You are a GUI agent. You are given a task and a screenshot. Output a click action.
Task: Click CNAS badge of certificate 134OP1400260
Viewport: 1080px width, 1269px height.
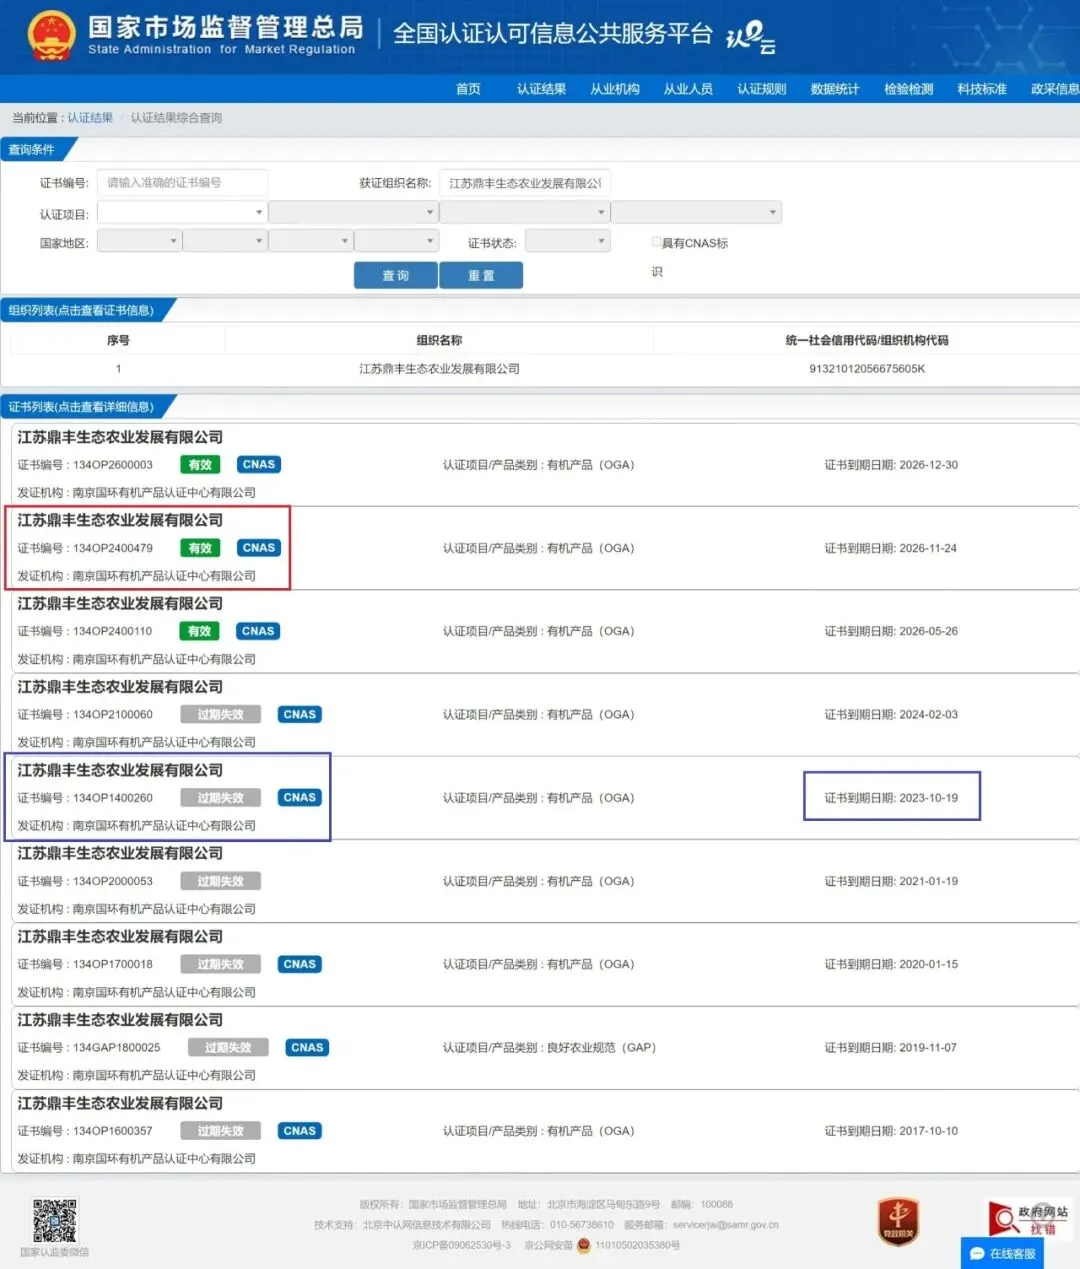click(300, 798)
